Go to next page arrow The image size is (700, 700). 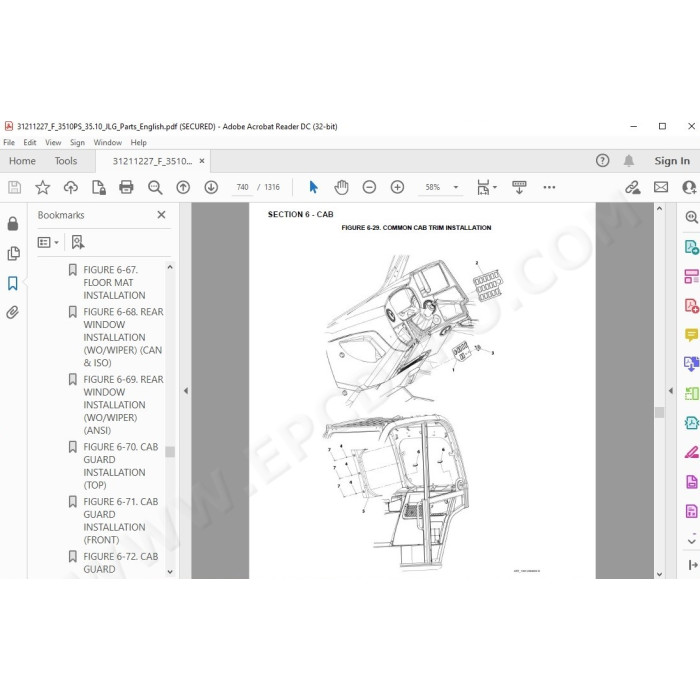(211, 187)
